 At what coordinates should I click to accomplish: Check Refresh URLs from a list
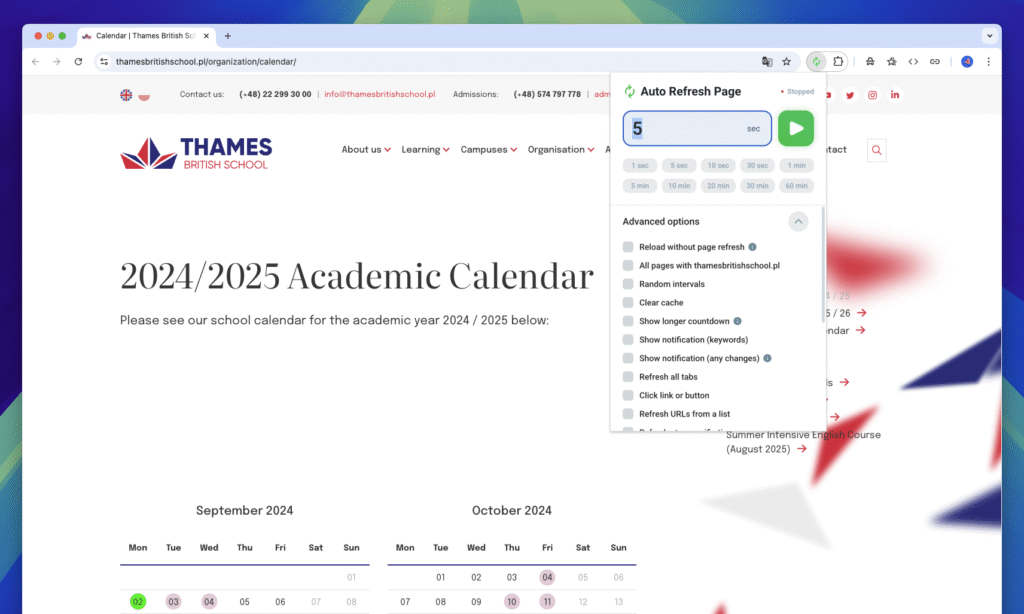628,413
